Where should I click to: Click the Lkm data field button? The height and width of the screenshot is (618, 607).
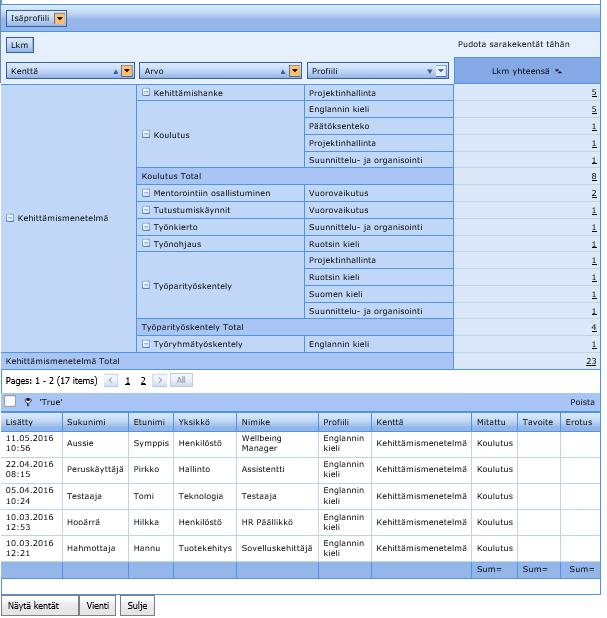[x=20, y=45]
